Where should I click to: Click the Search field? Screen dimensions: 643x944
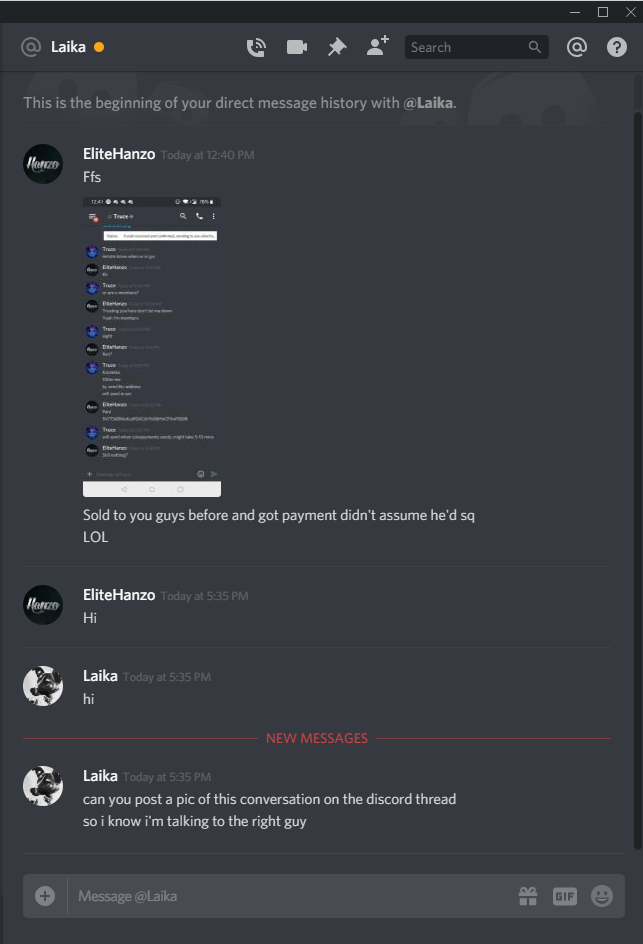point(476,47)
